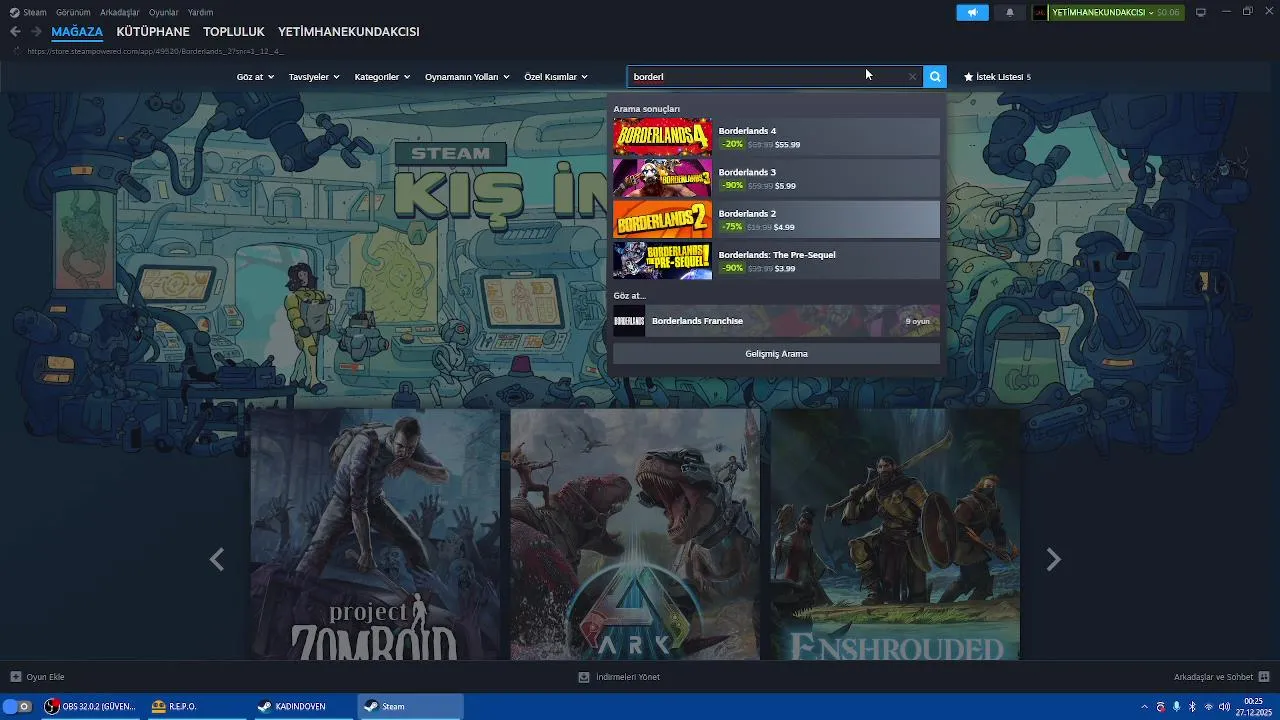
Task: Go forward with the right navigation arrow
Action: [36, 31]
